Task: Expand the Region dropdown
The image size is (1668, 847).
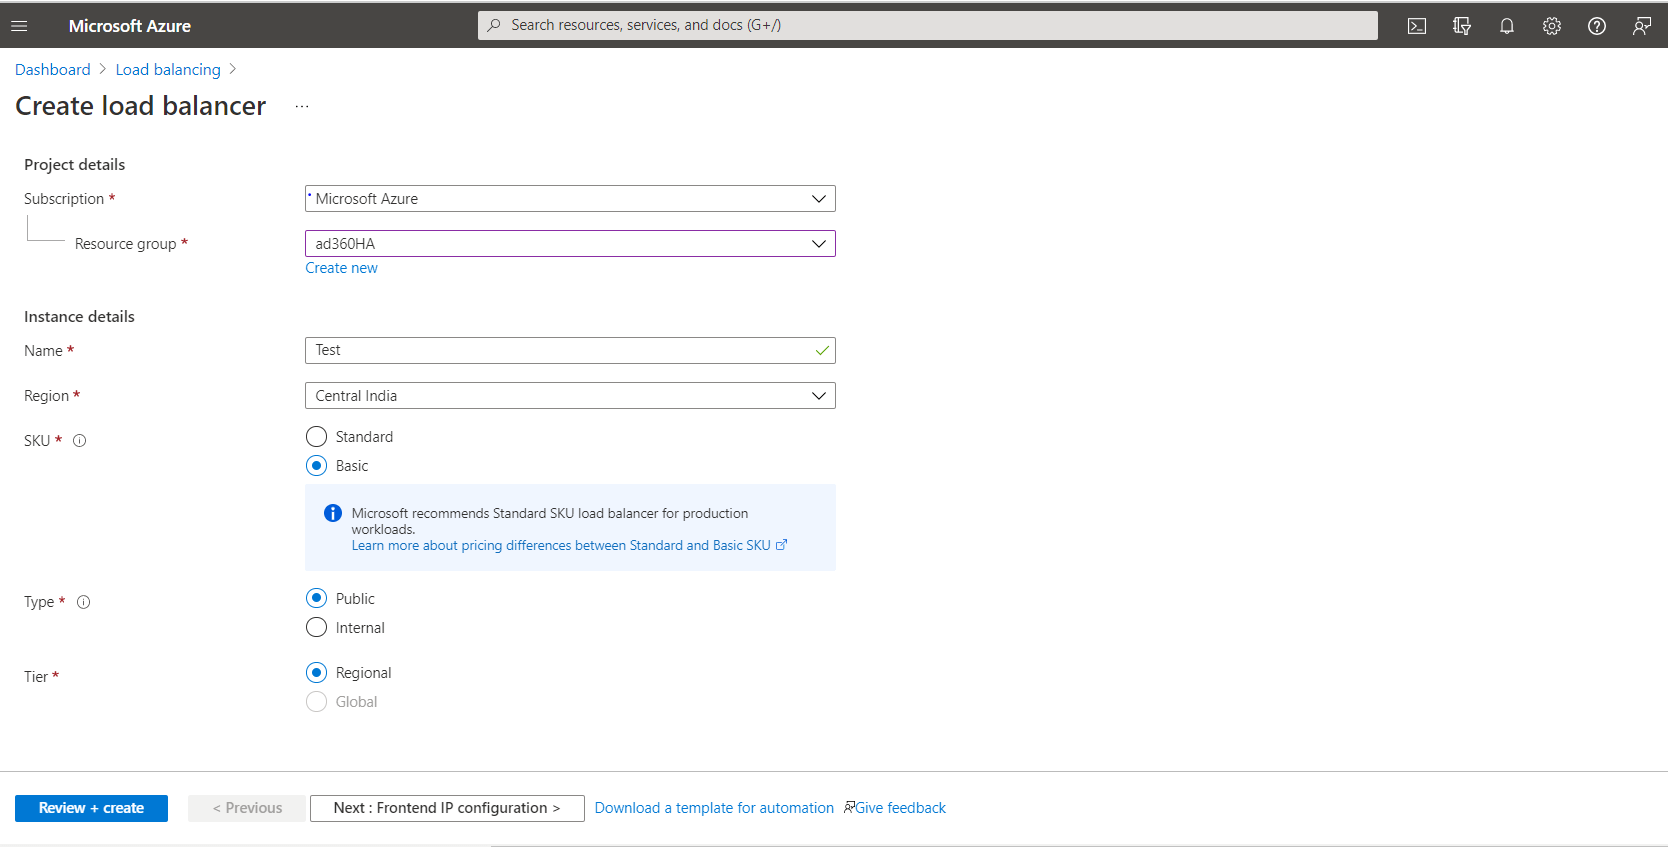Action: [570, 396]
